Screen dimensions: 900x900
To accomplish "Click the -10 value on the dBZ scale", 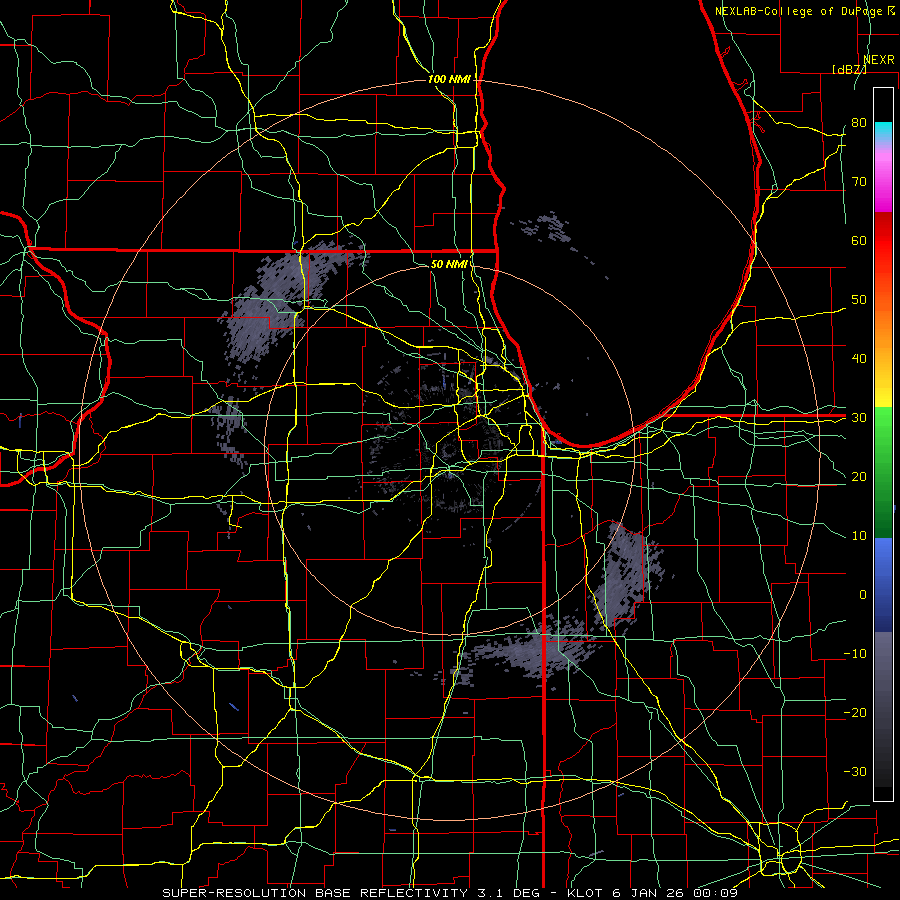I will pos(855,654).
